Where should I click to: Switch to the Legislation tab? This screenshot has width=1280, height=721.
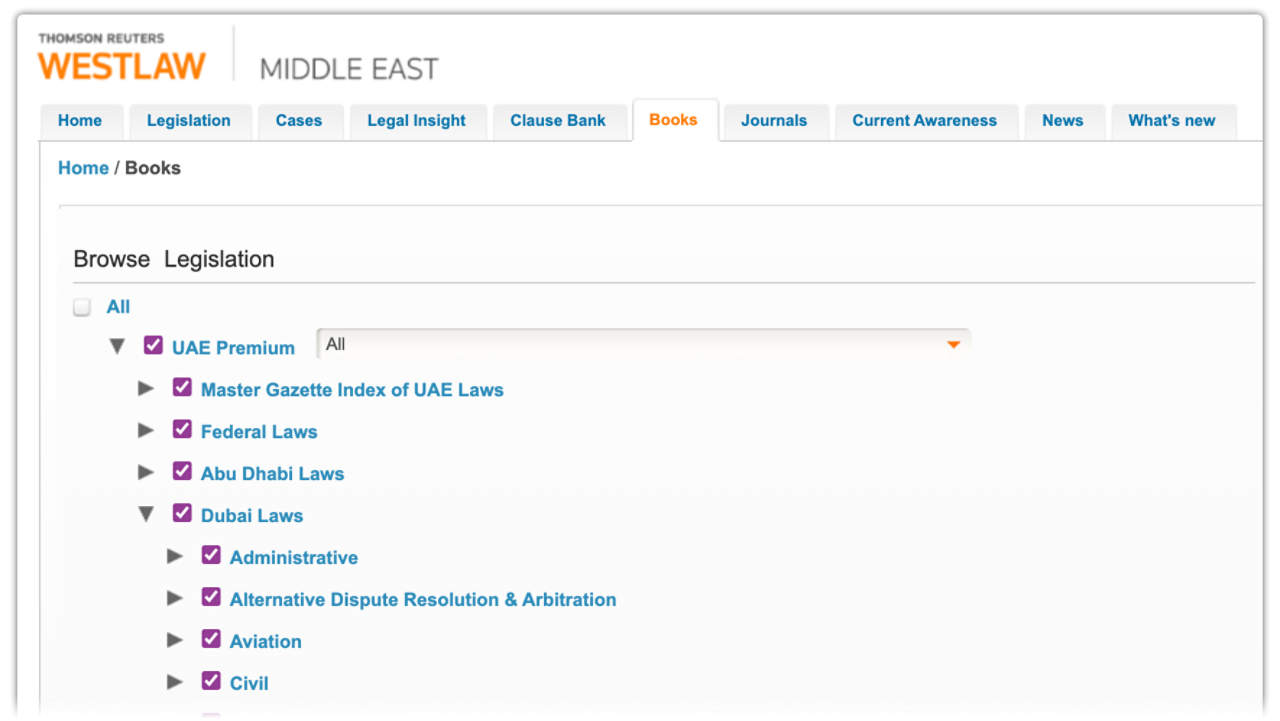point(188,121)
